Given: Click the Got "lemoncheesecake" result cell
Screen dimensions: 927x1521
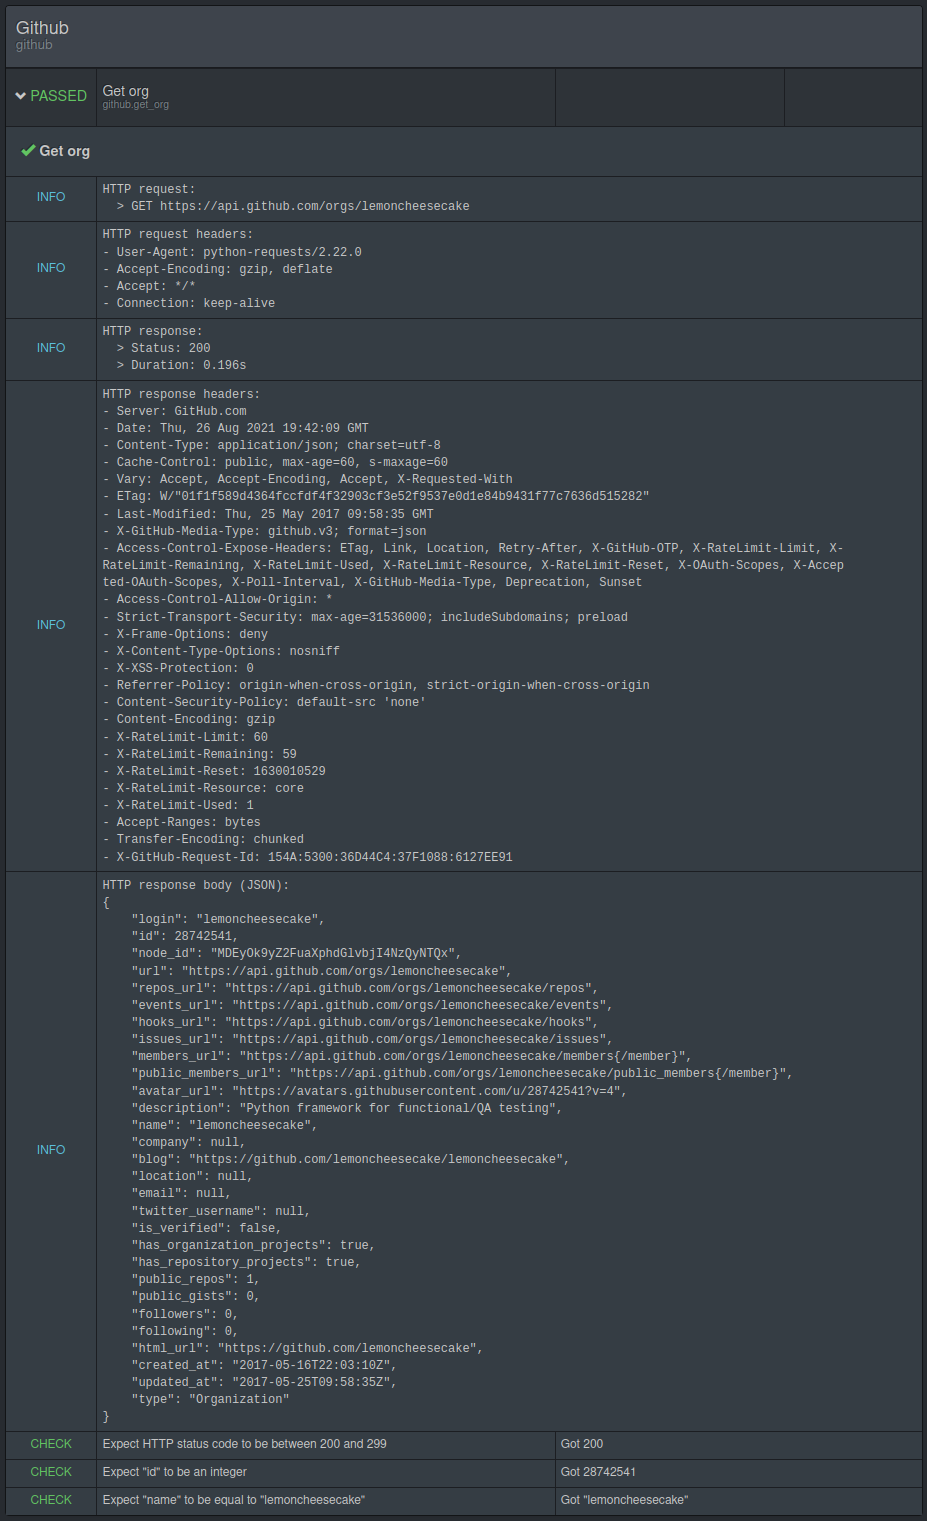Looking at the screenshot, I should 738,1500.
